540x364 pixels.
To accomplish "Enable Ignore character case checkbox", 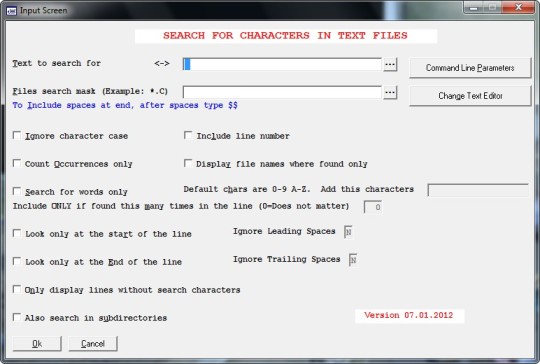I will click(x=17, y=135).
